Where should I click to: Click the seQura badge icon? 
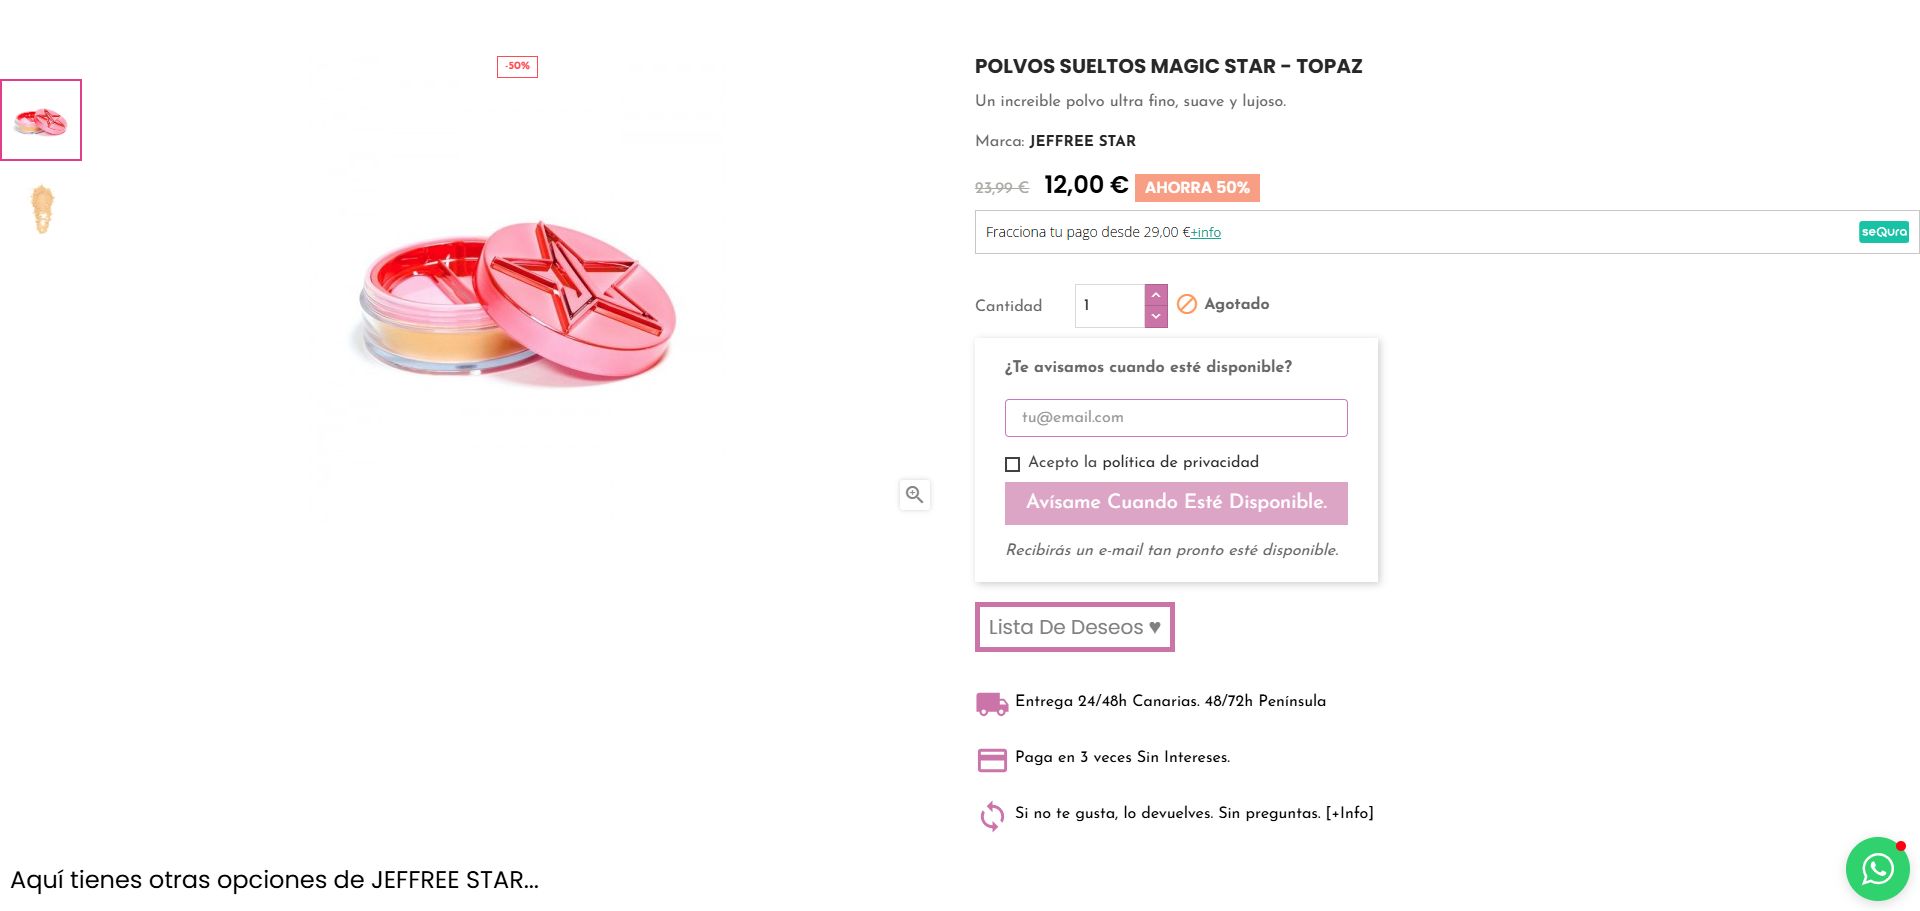coord(1883,232)
